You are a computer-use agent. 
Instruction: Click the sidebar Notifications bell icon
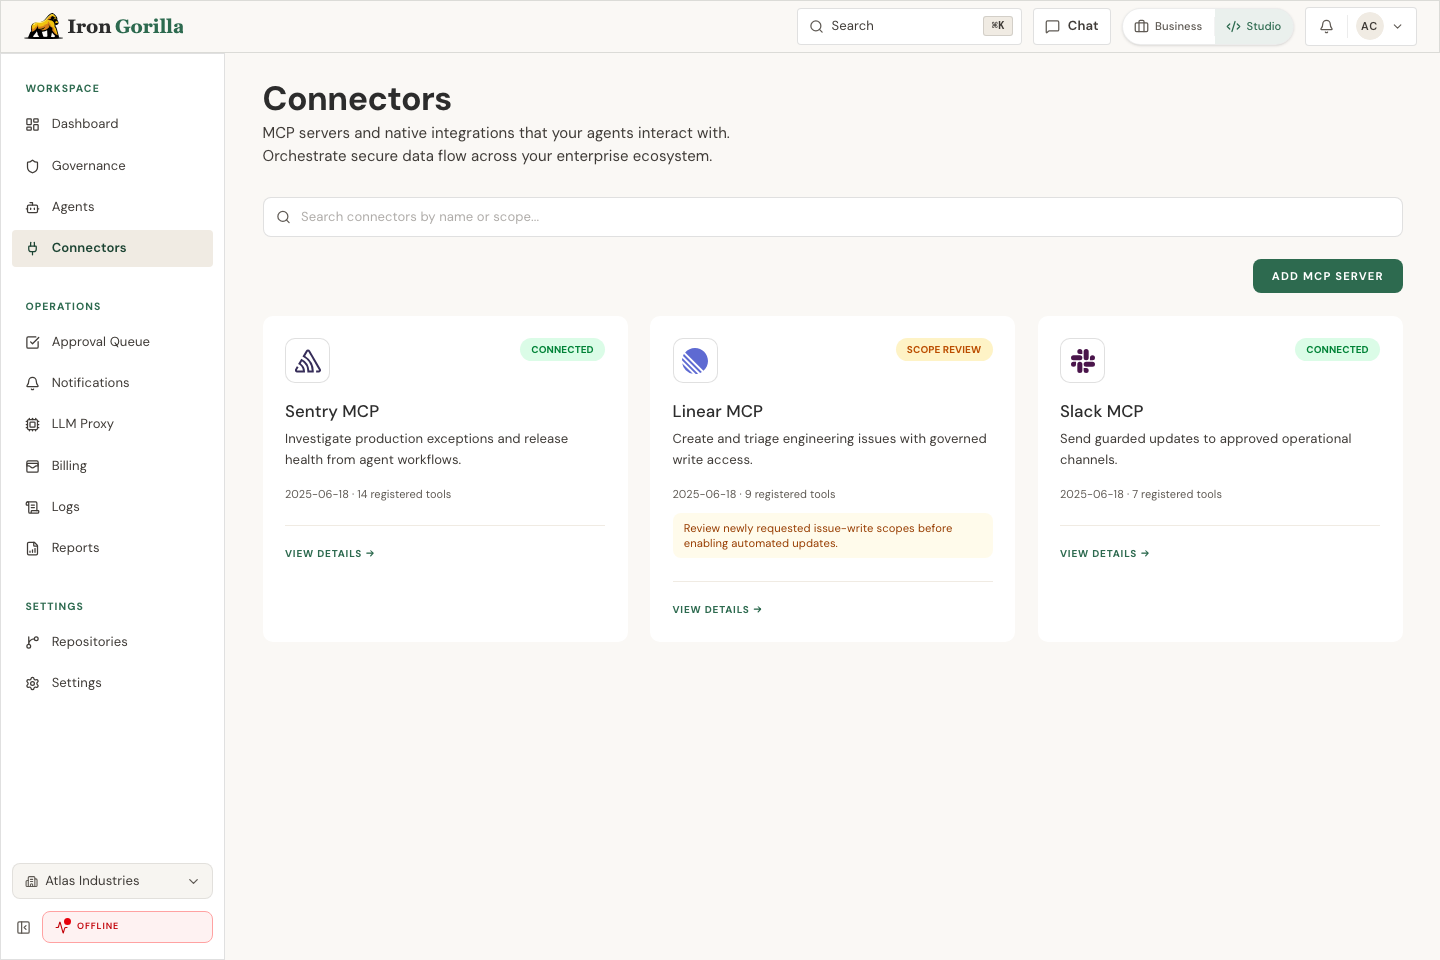pos(32,383)
